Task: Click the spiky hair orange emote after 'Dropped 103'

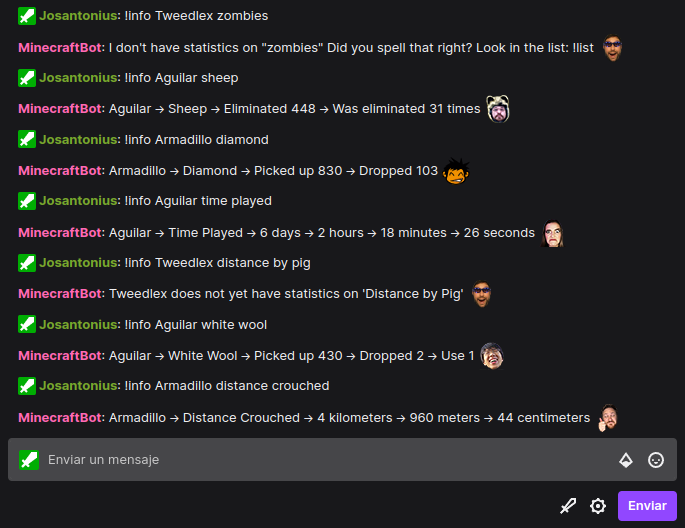Action: 456,171
